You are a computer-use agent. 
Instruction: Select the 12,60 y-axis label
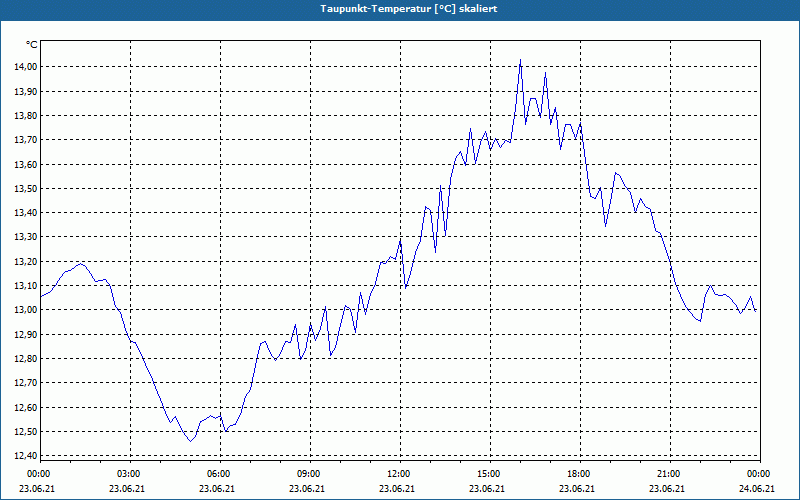(25, 408)
